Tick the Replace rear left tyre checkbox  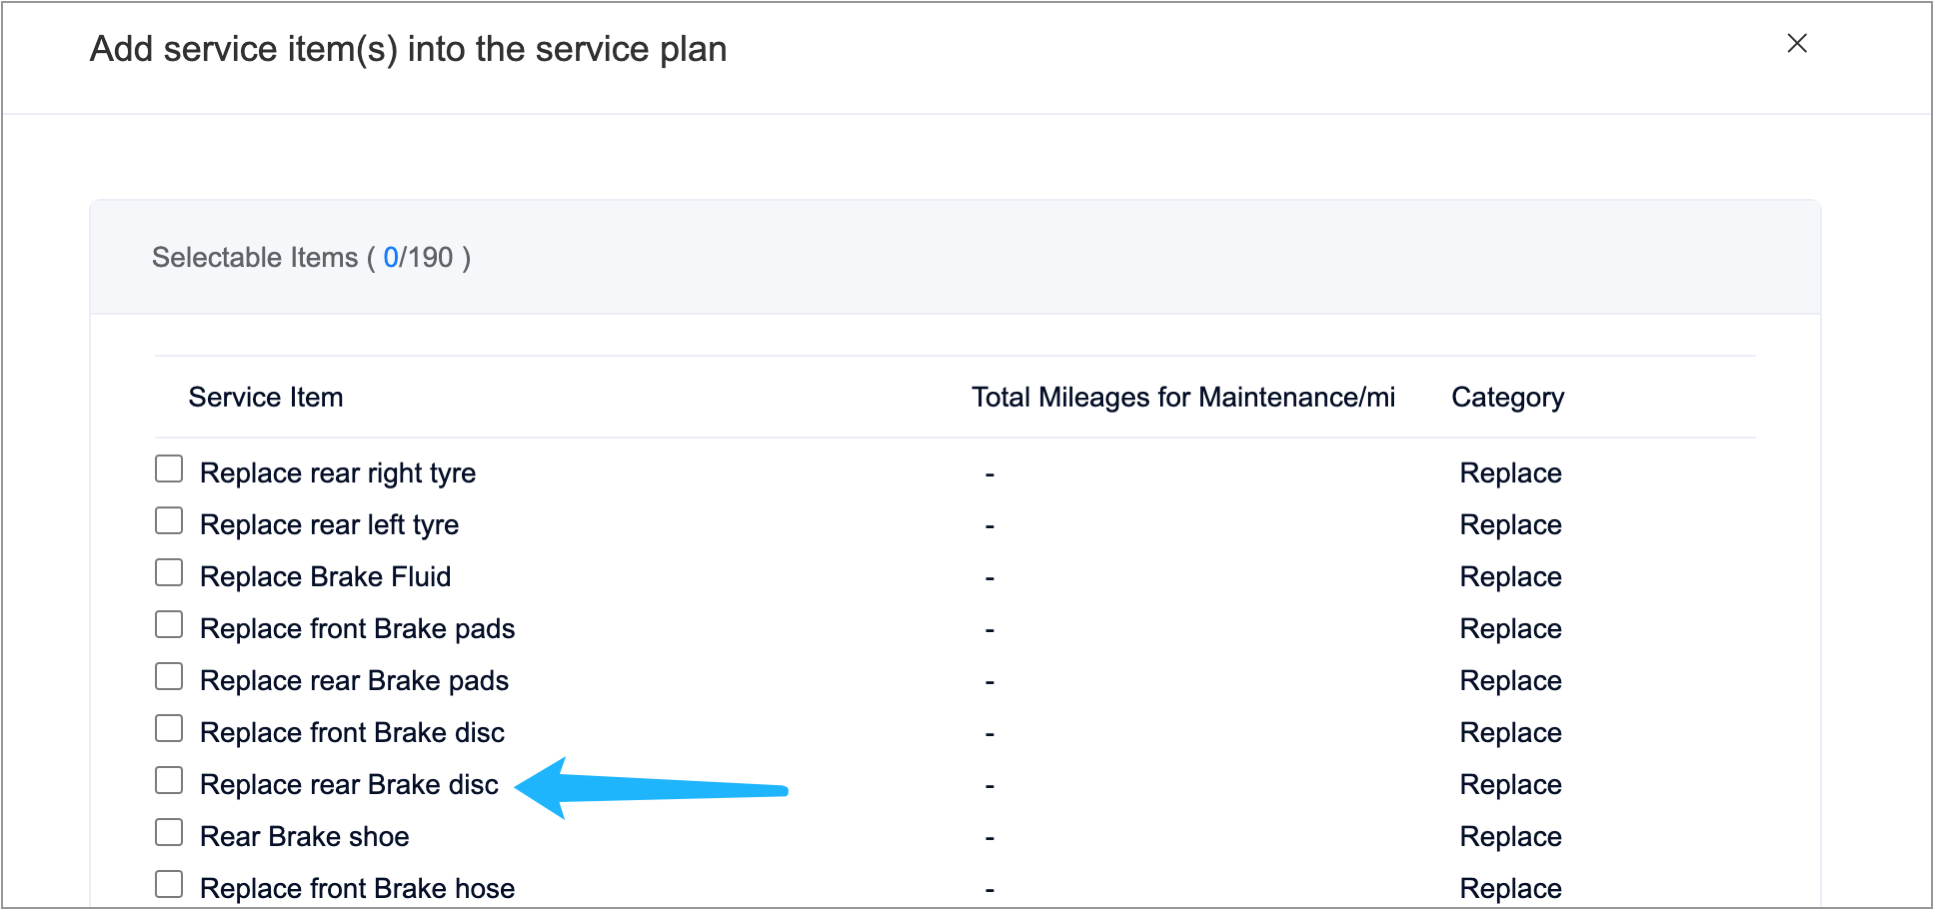169,521
